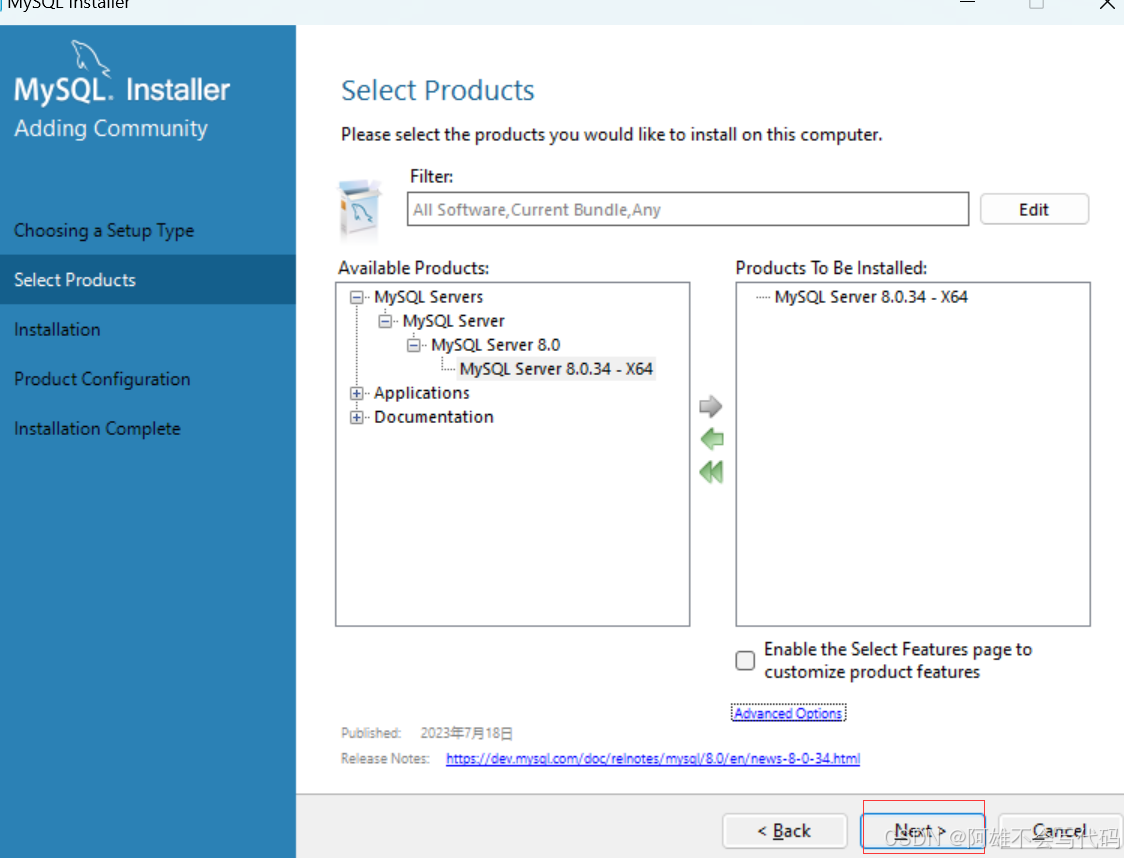This screenshot has width=1124, height=858.
Task: Select Installation Complete step
Action: point(97,428)
